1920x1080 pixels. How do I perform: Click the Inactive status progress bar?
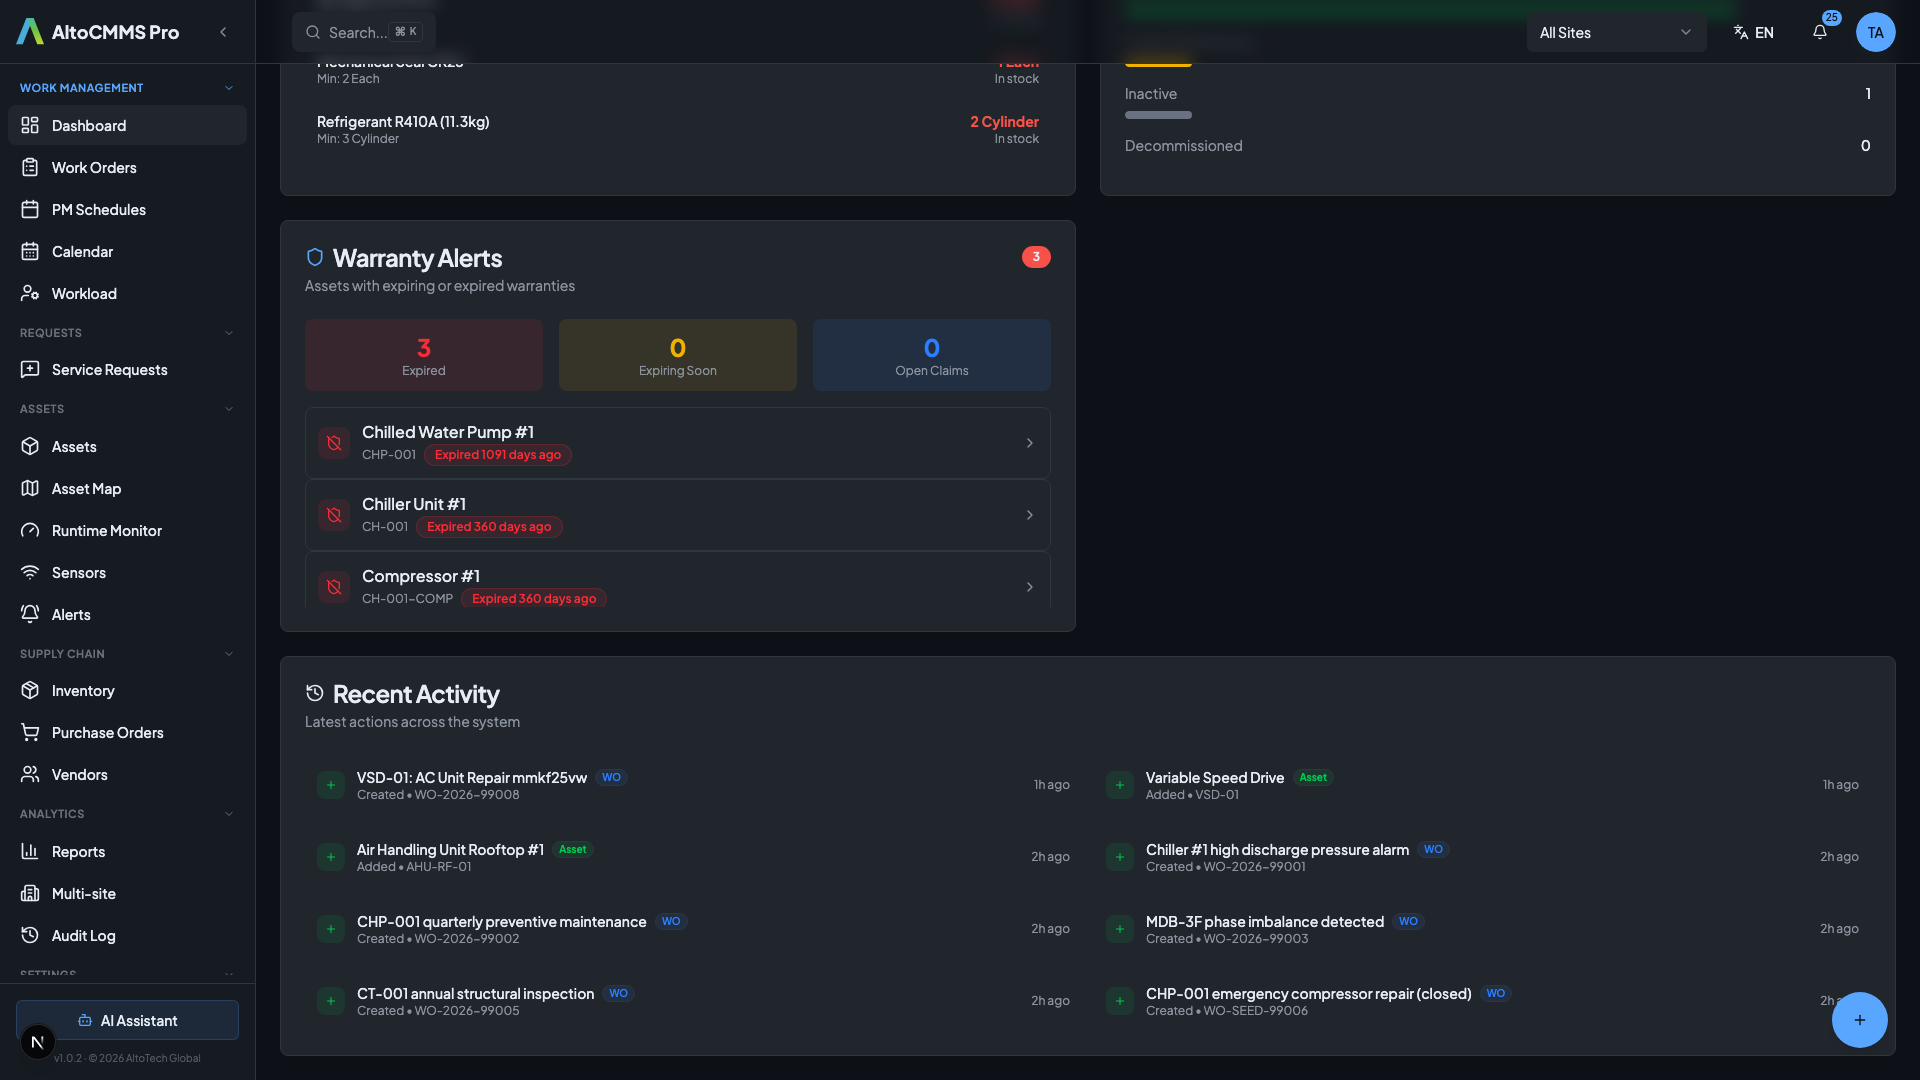(x=1158, y=115)
